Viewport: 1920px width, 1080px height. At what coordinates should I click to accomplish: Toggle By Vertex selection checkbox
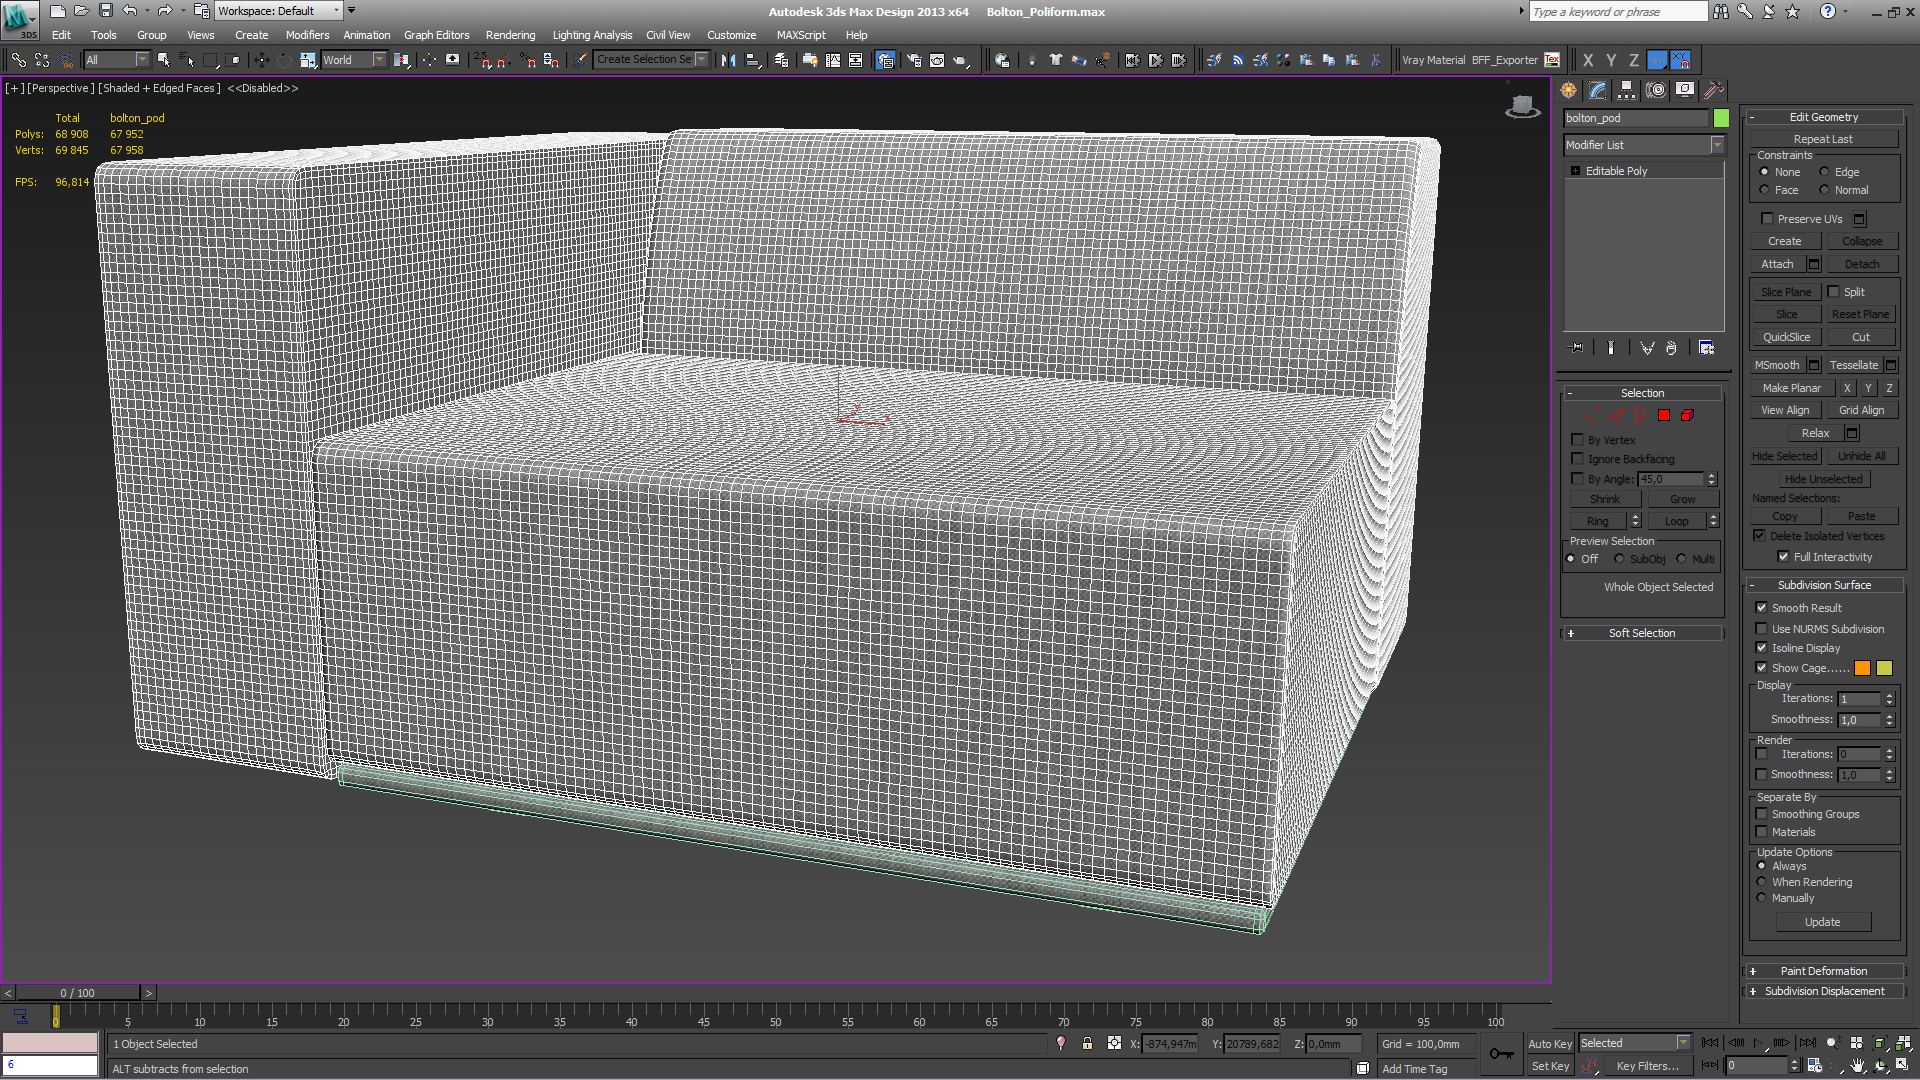[x=1577, y=439]
